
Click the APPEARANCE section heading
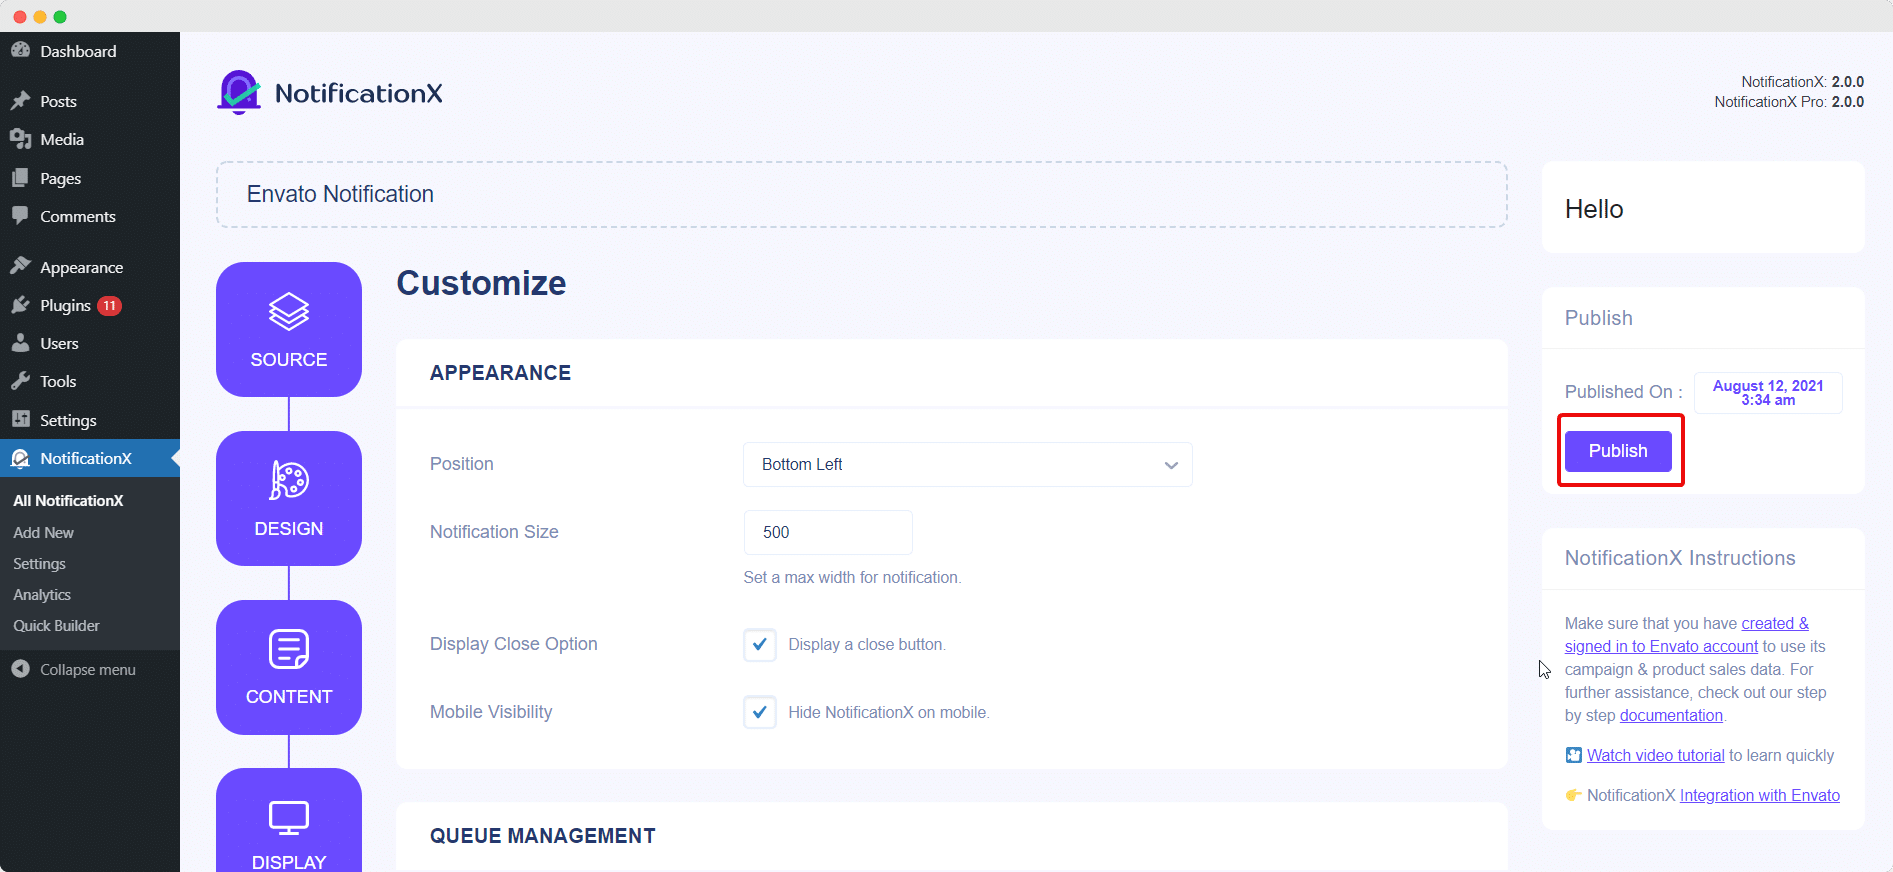click(x=500, y=373)
